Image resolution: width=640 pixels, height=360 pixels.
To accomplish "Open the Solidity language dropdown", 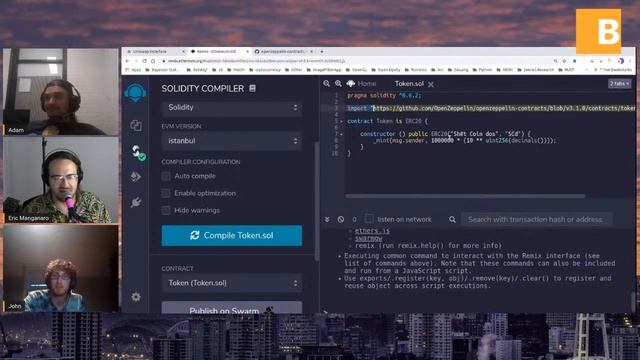I will (x=232, y=108).
